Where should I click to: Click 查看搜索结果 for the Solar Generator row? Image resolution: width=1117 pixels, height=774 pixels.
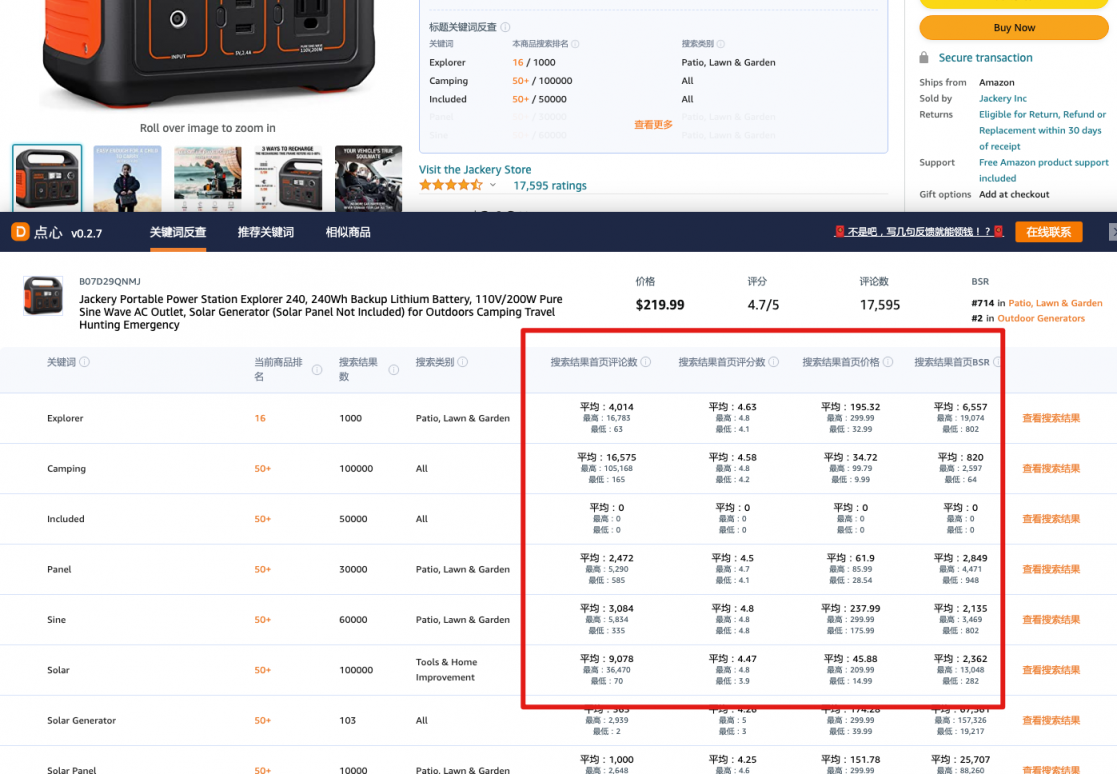[1051, 721]
